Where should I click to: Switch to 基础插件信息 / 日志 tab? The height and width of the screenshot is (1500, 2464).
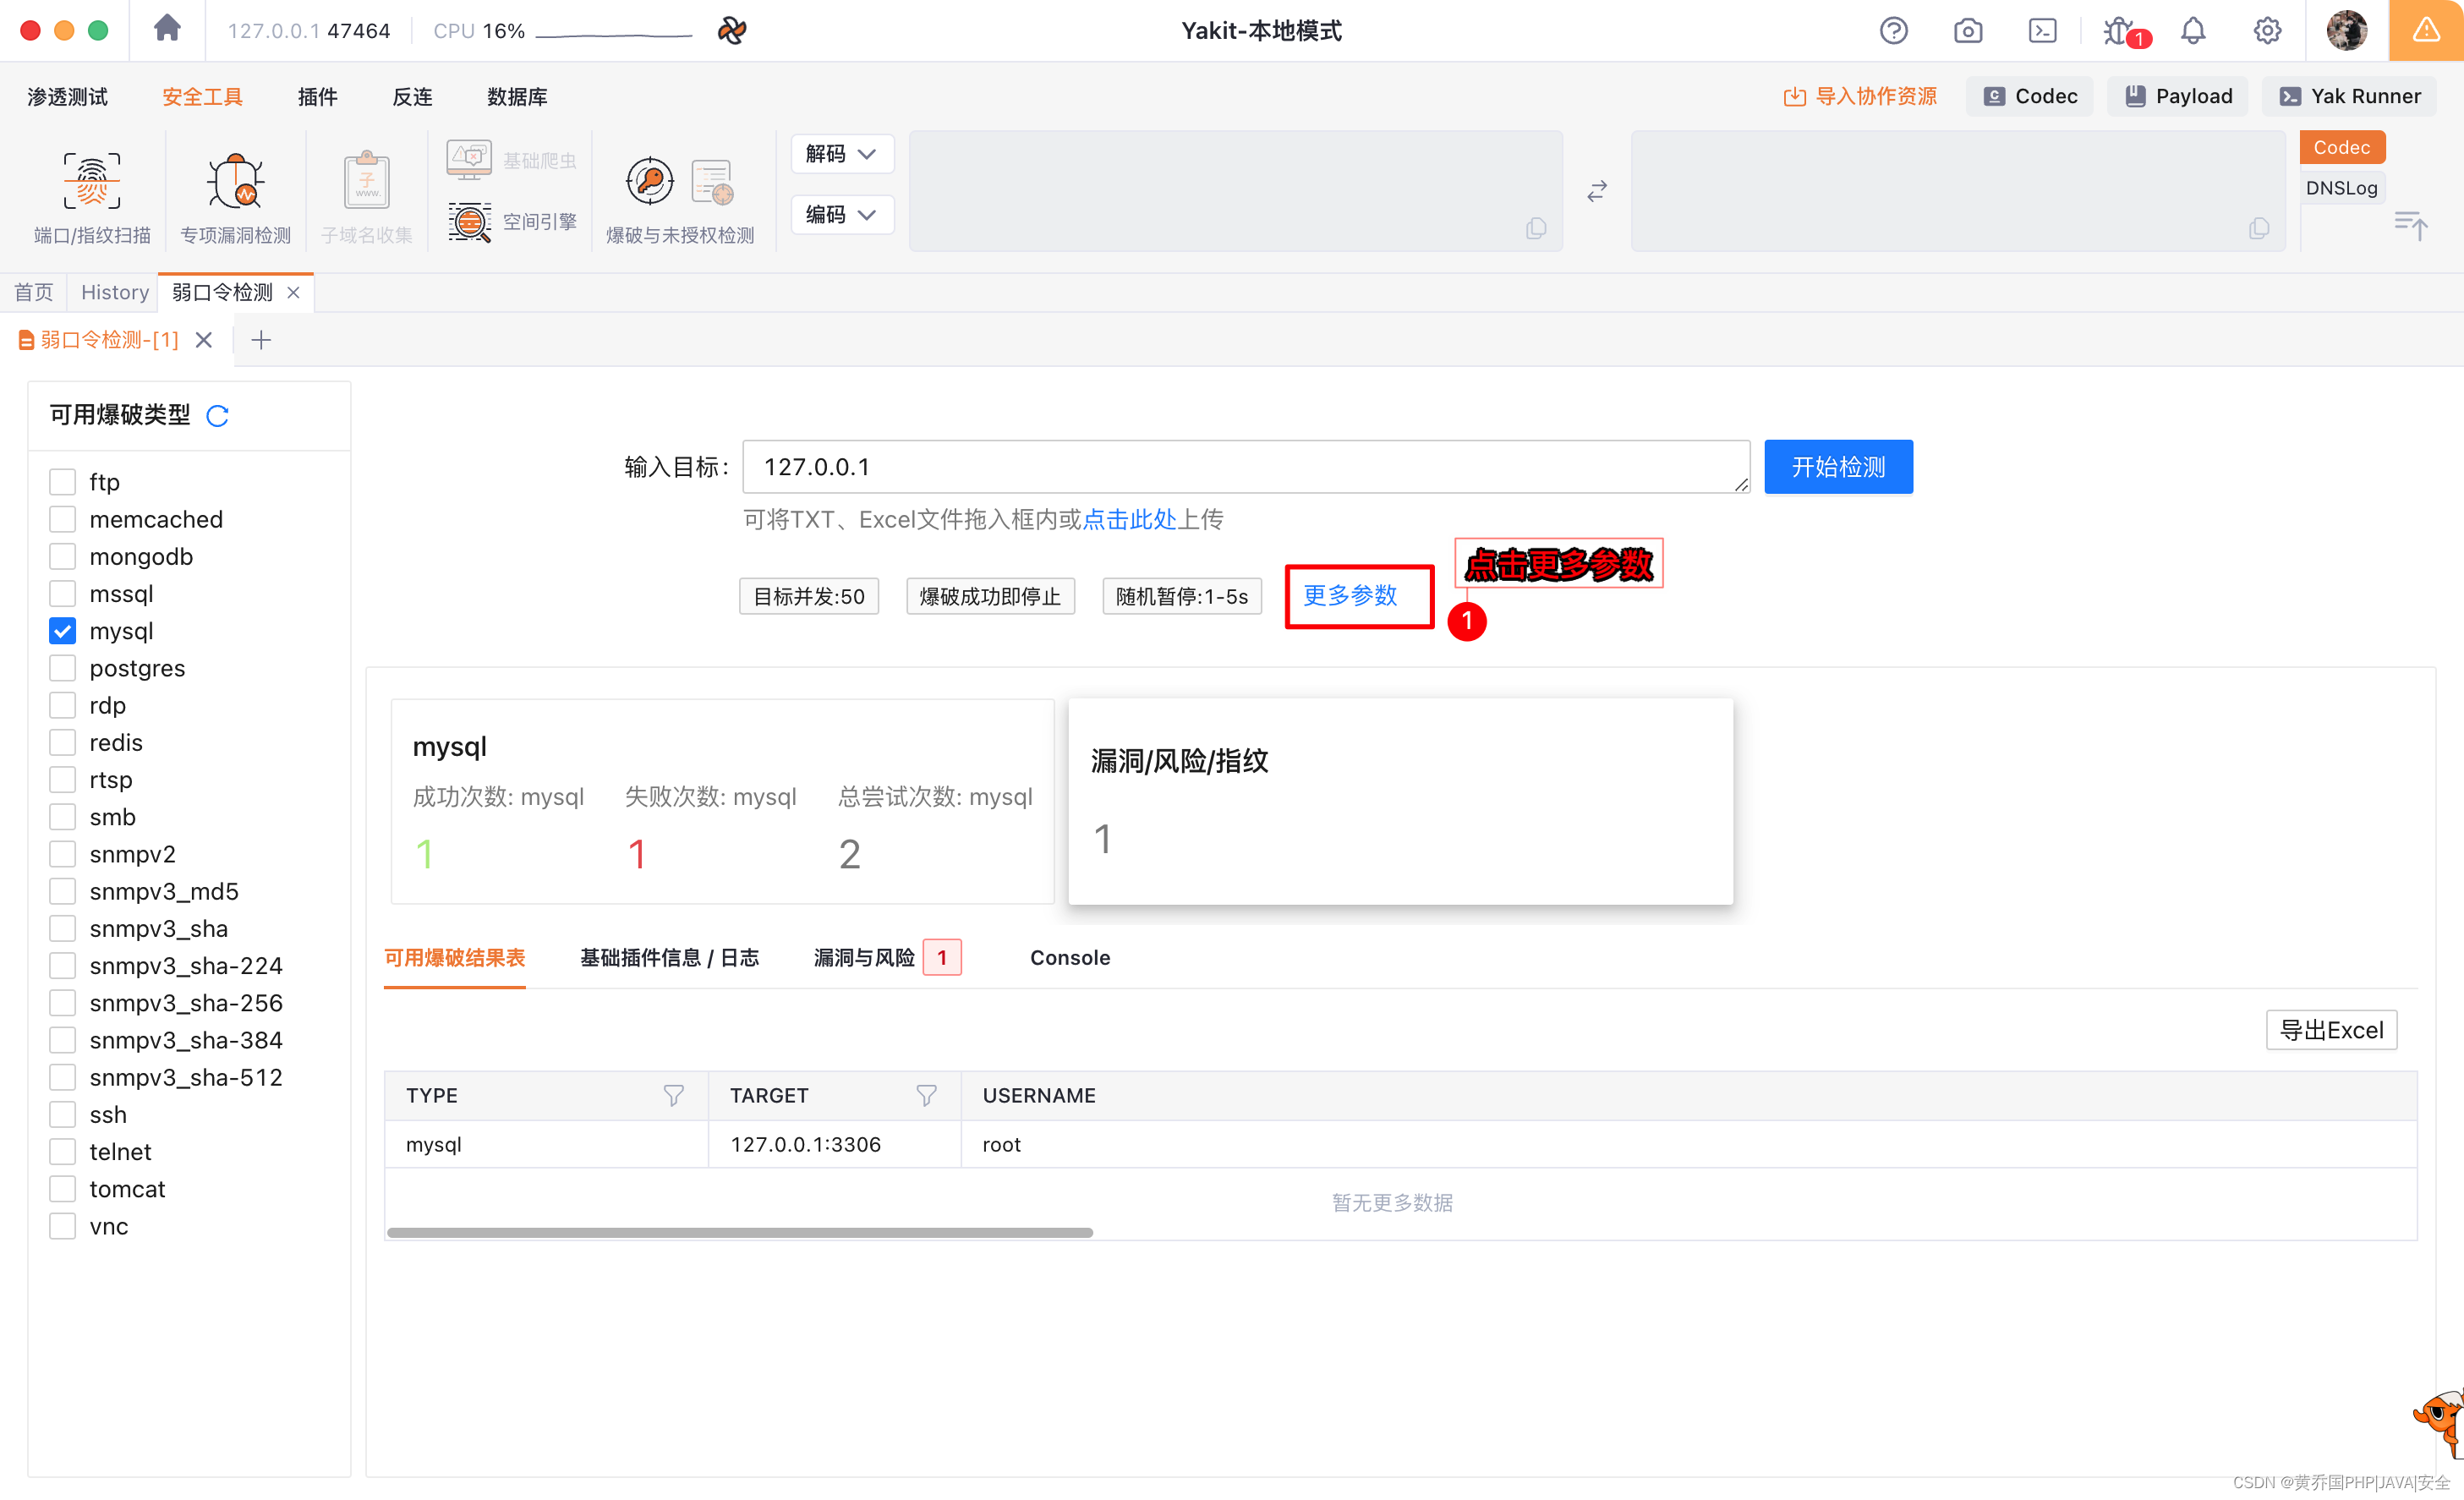pos(669,958)
